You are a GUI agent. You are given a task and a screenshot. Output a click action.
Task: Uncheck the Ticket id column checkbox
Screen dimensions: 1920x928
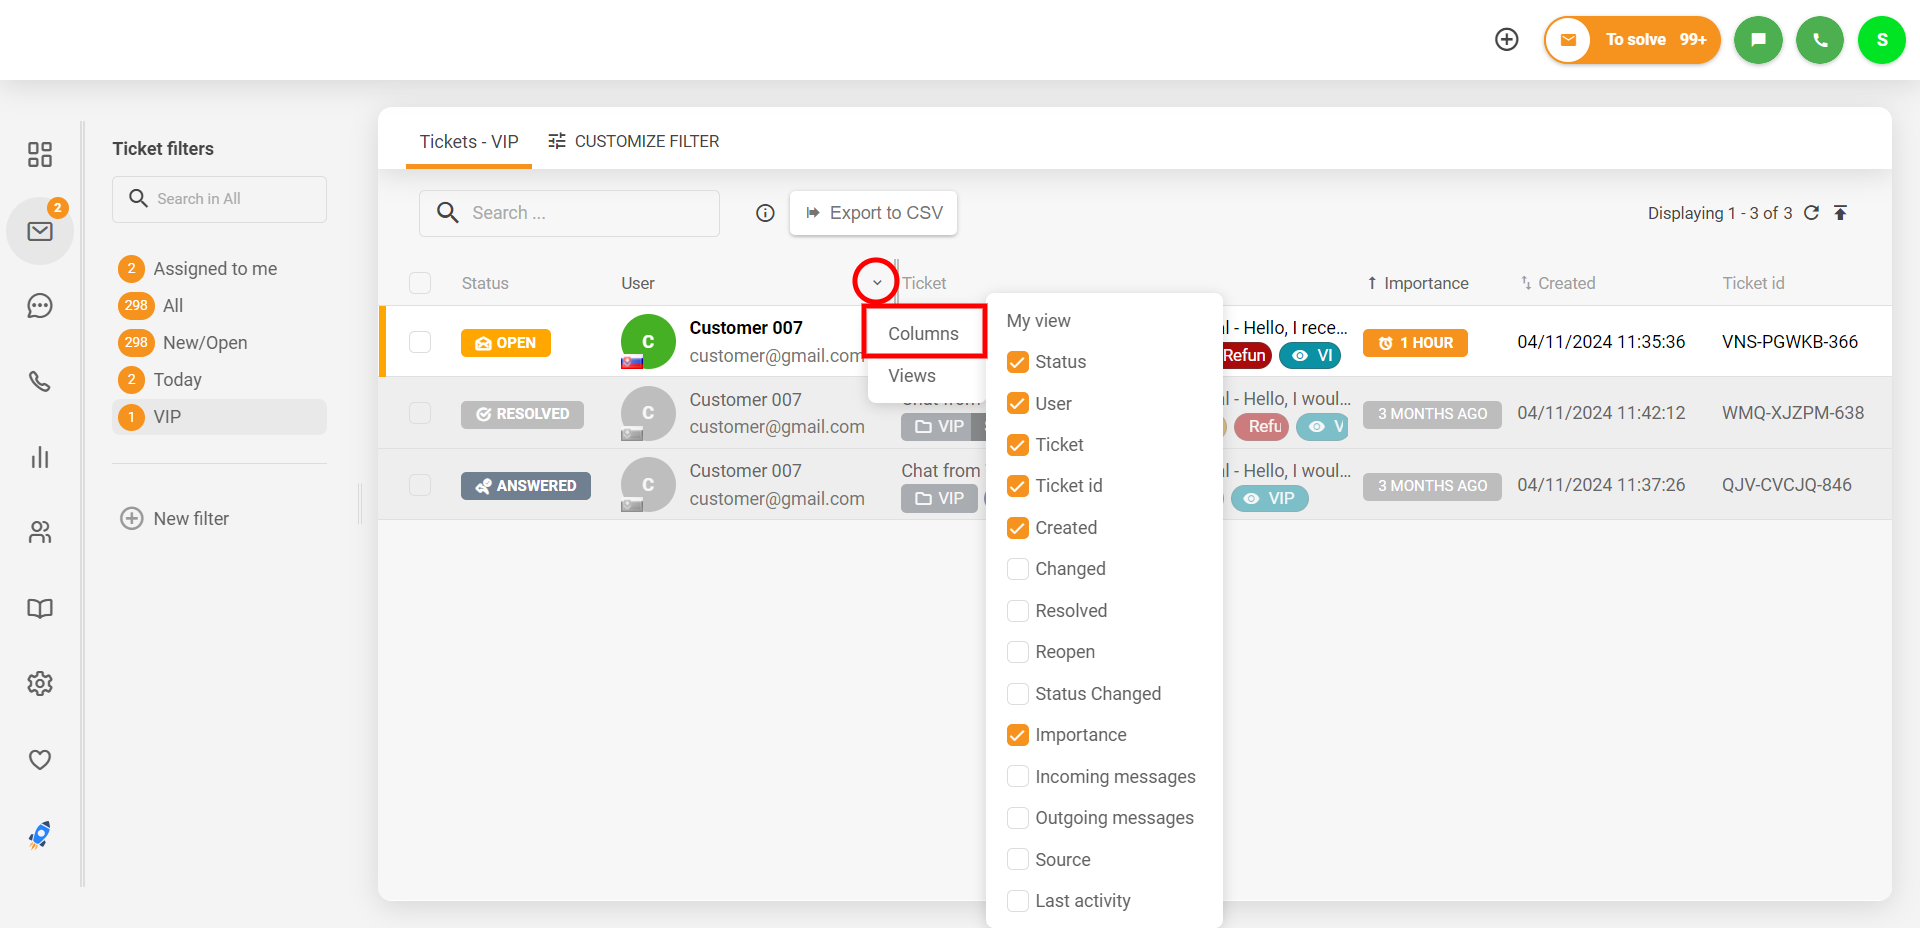(1018, 486)
